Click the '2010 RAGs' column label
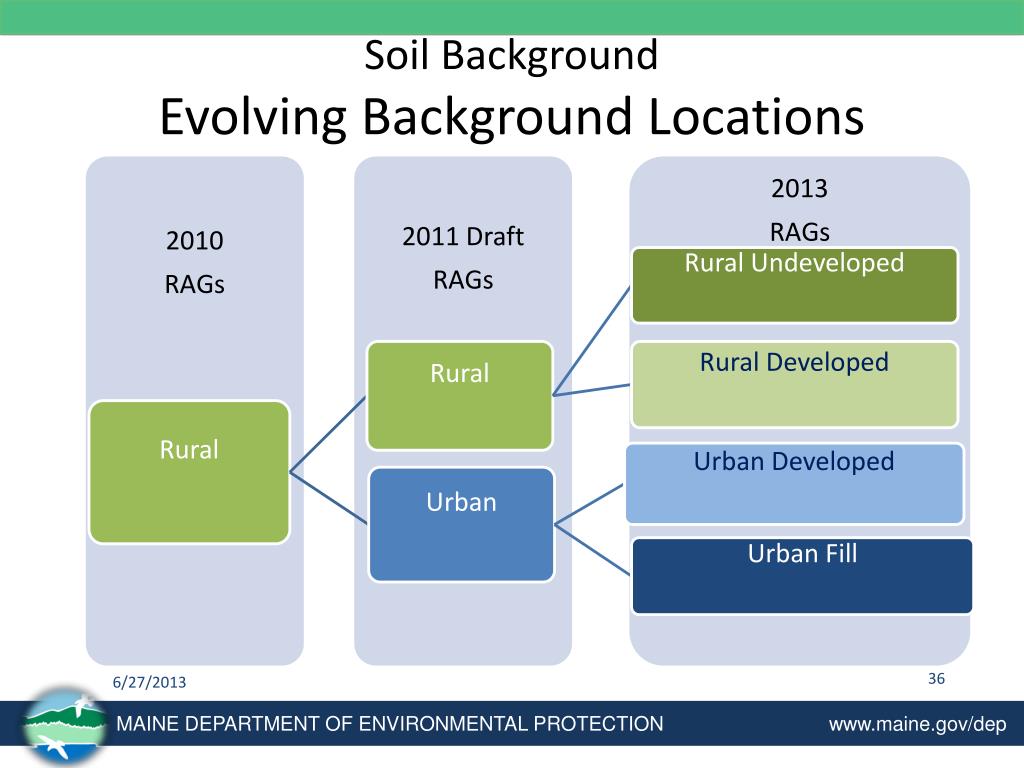This screenshot has width=1024, height=768. (195, 262)
